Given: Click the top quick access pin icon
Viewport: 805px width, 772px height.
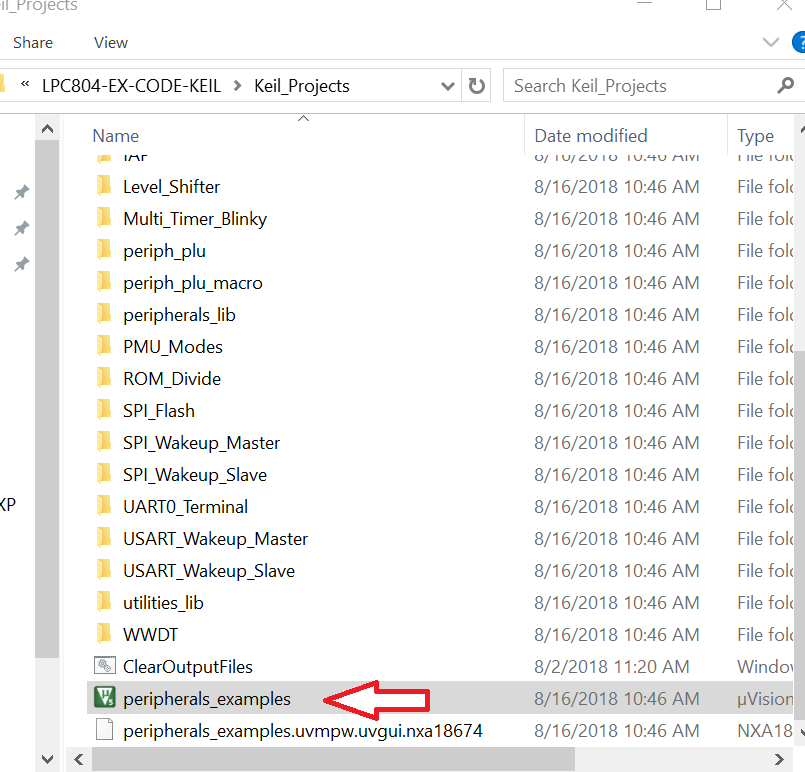Looking at the screenshot, I should 21,192.
